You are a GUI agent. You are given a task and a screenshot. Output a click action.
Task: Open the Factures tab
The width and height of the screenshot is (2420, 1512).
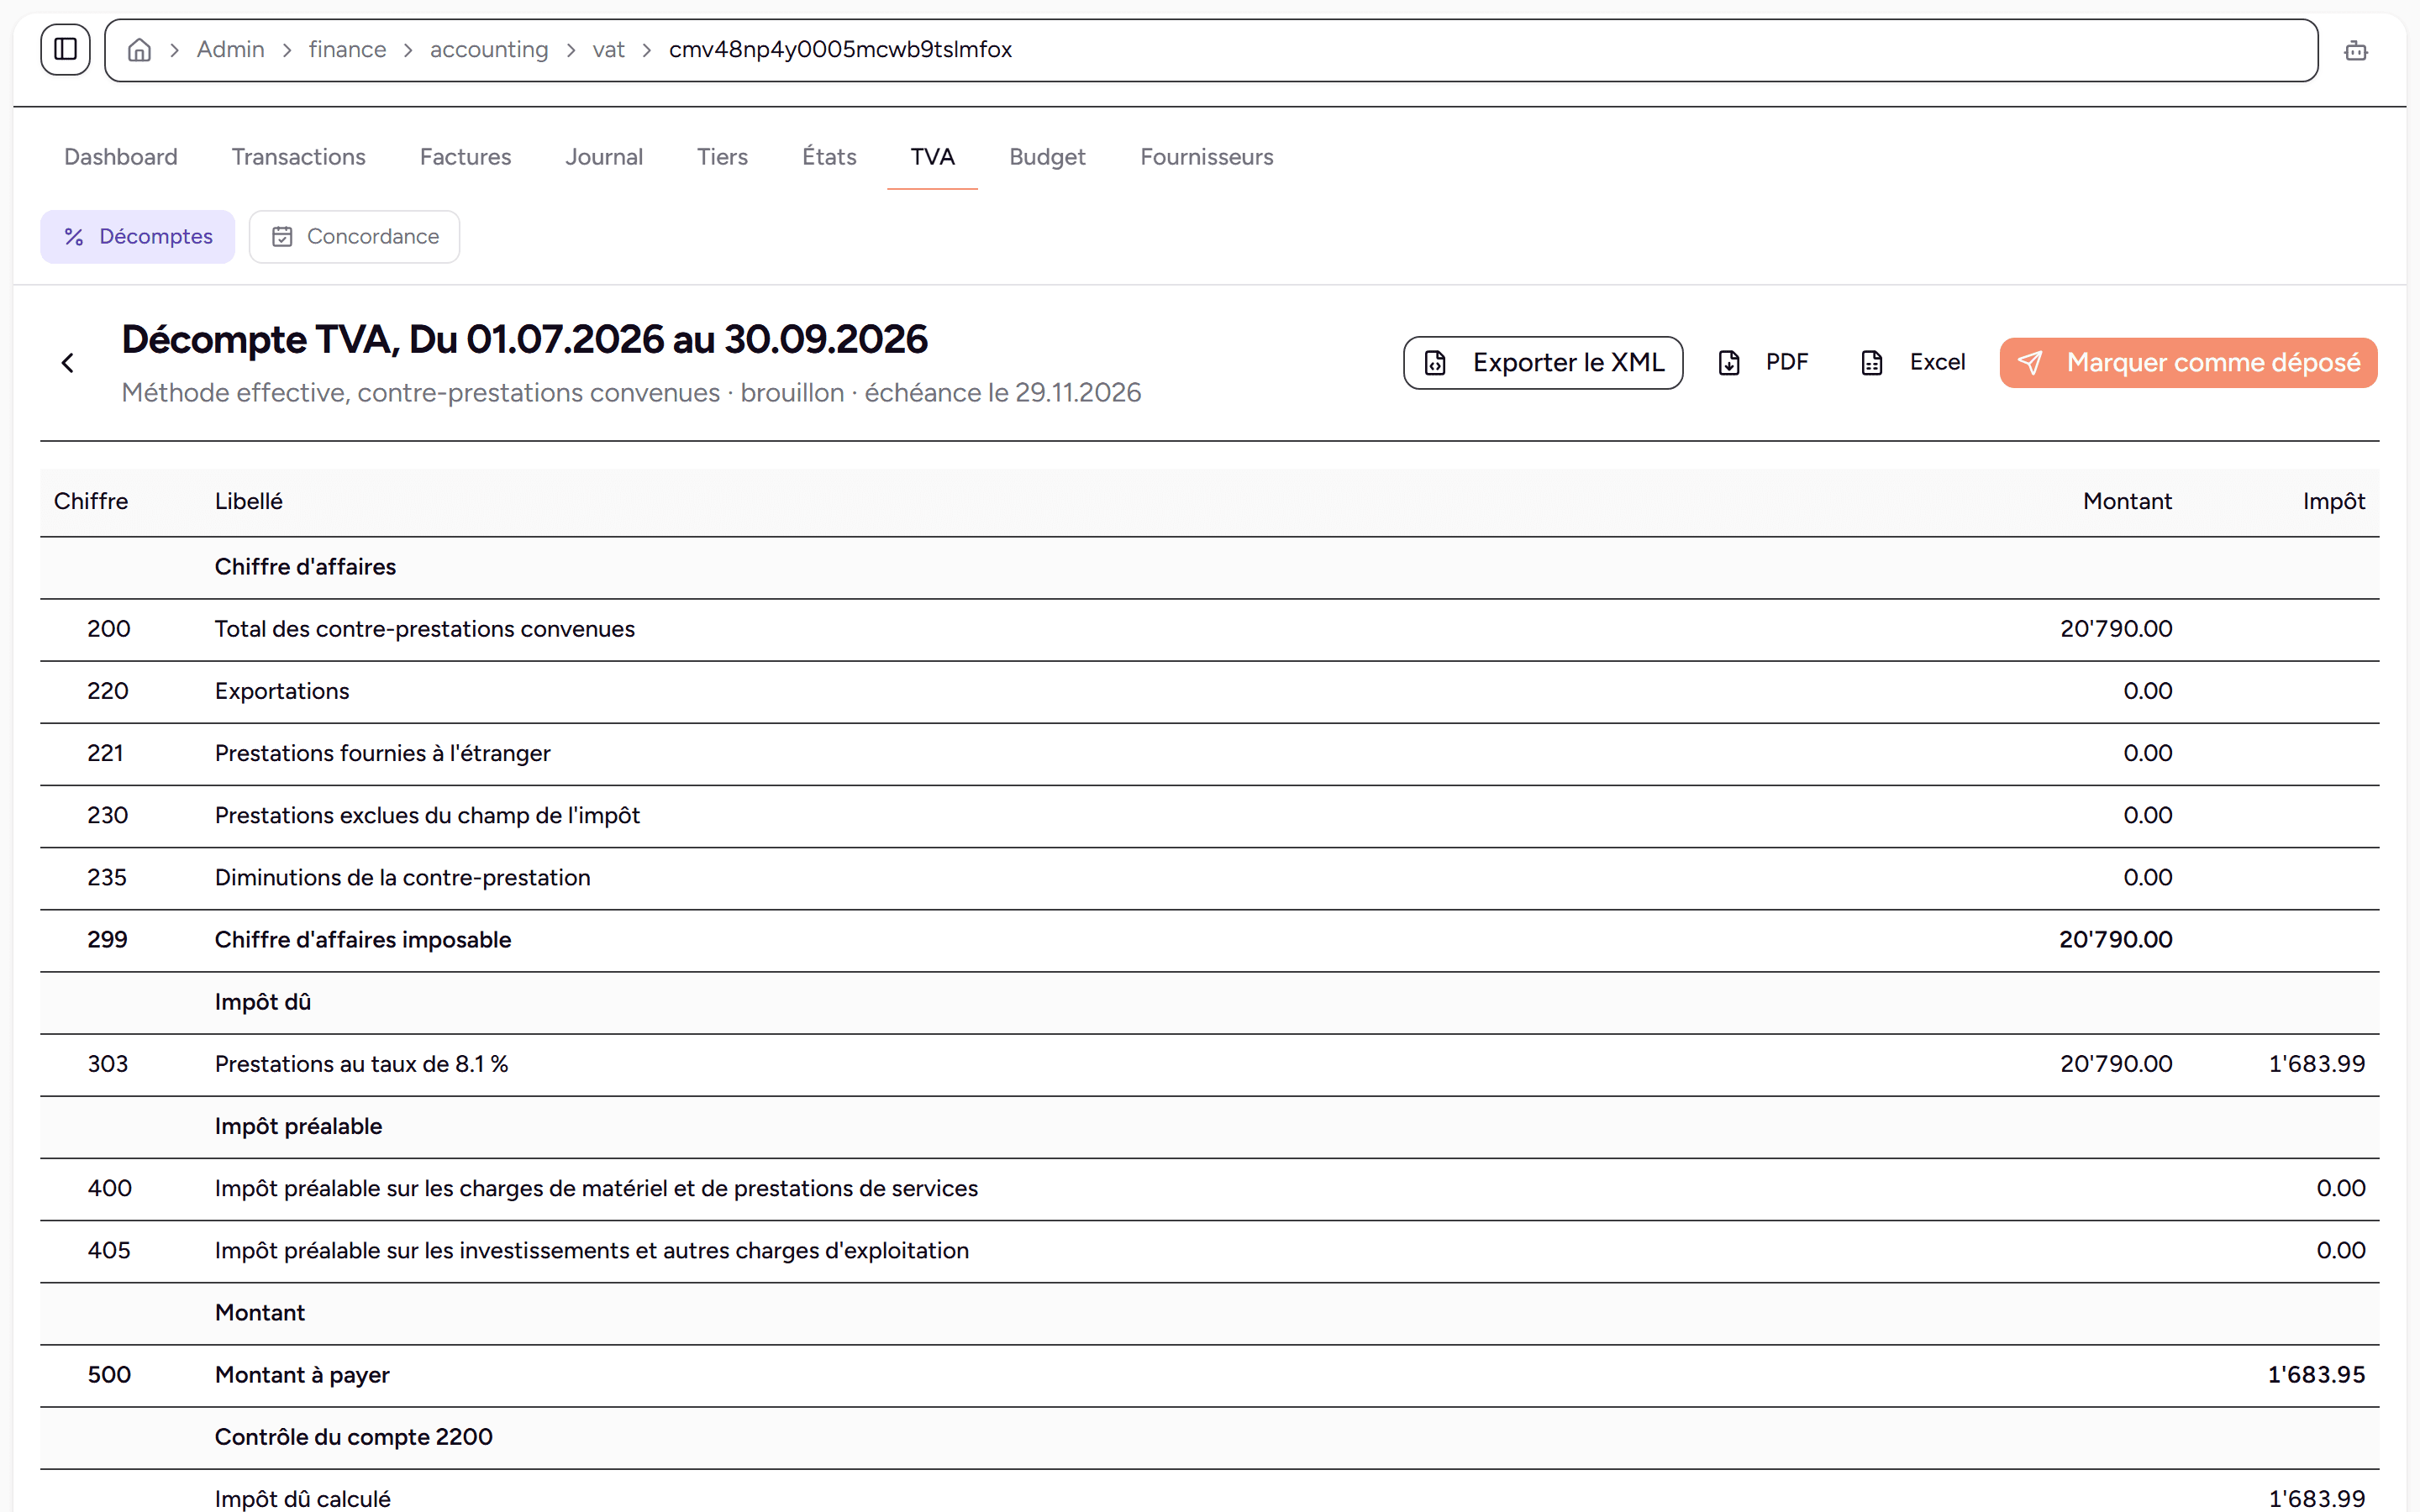pyautogui.click(x=465, y=157)
